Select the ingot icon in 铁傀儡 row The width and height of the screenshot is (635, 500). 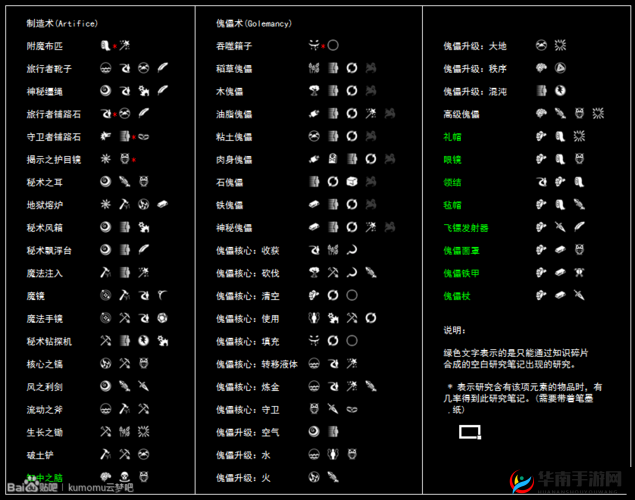click(x=314, y=204)
